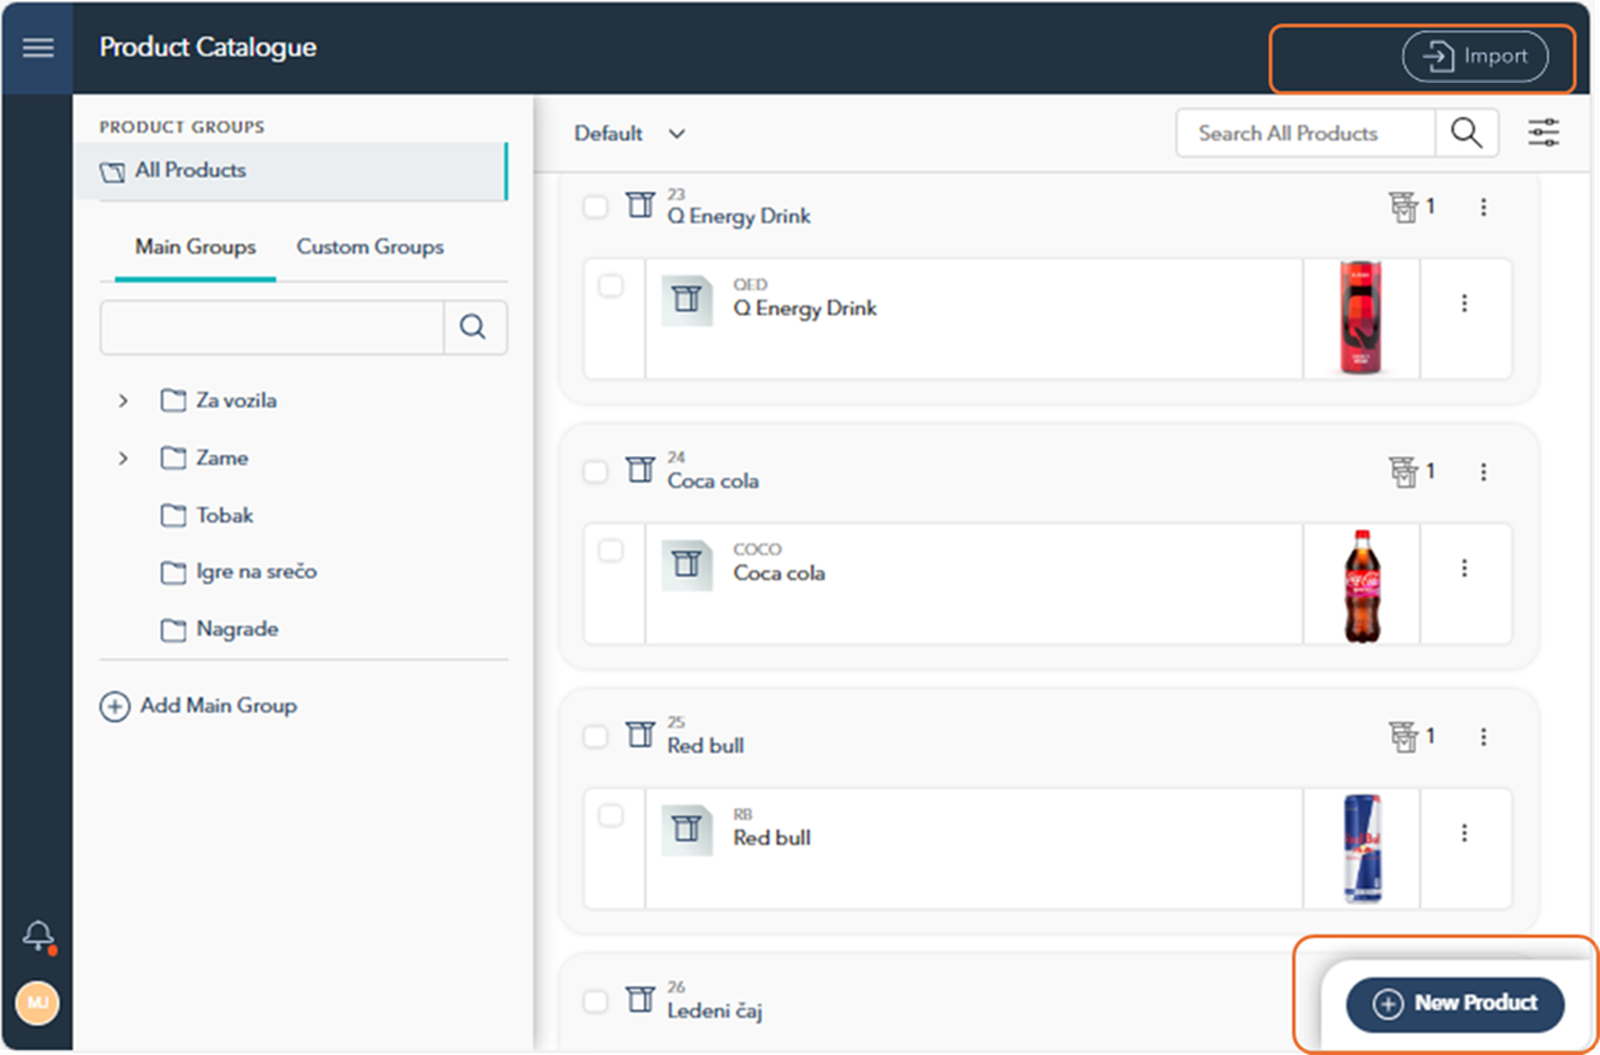Open the Q Energy Drink can thumbnail
Viewport: 1600px width, 1055px height.
click(1361, 318)
